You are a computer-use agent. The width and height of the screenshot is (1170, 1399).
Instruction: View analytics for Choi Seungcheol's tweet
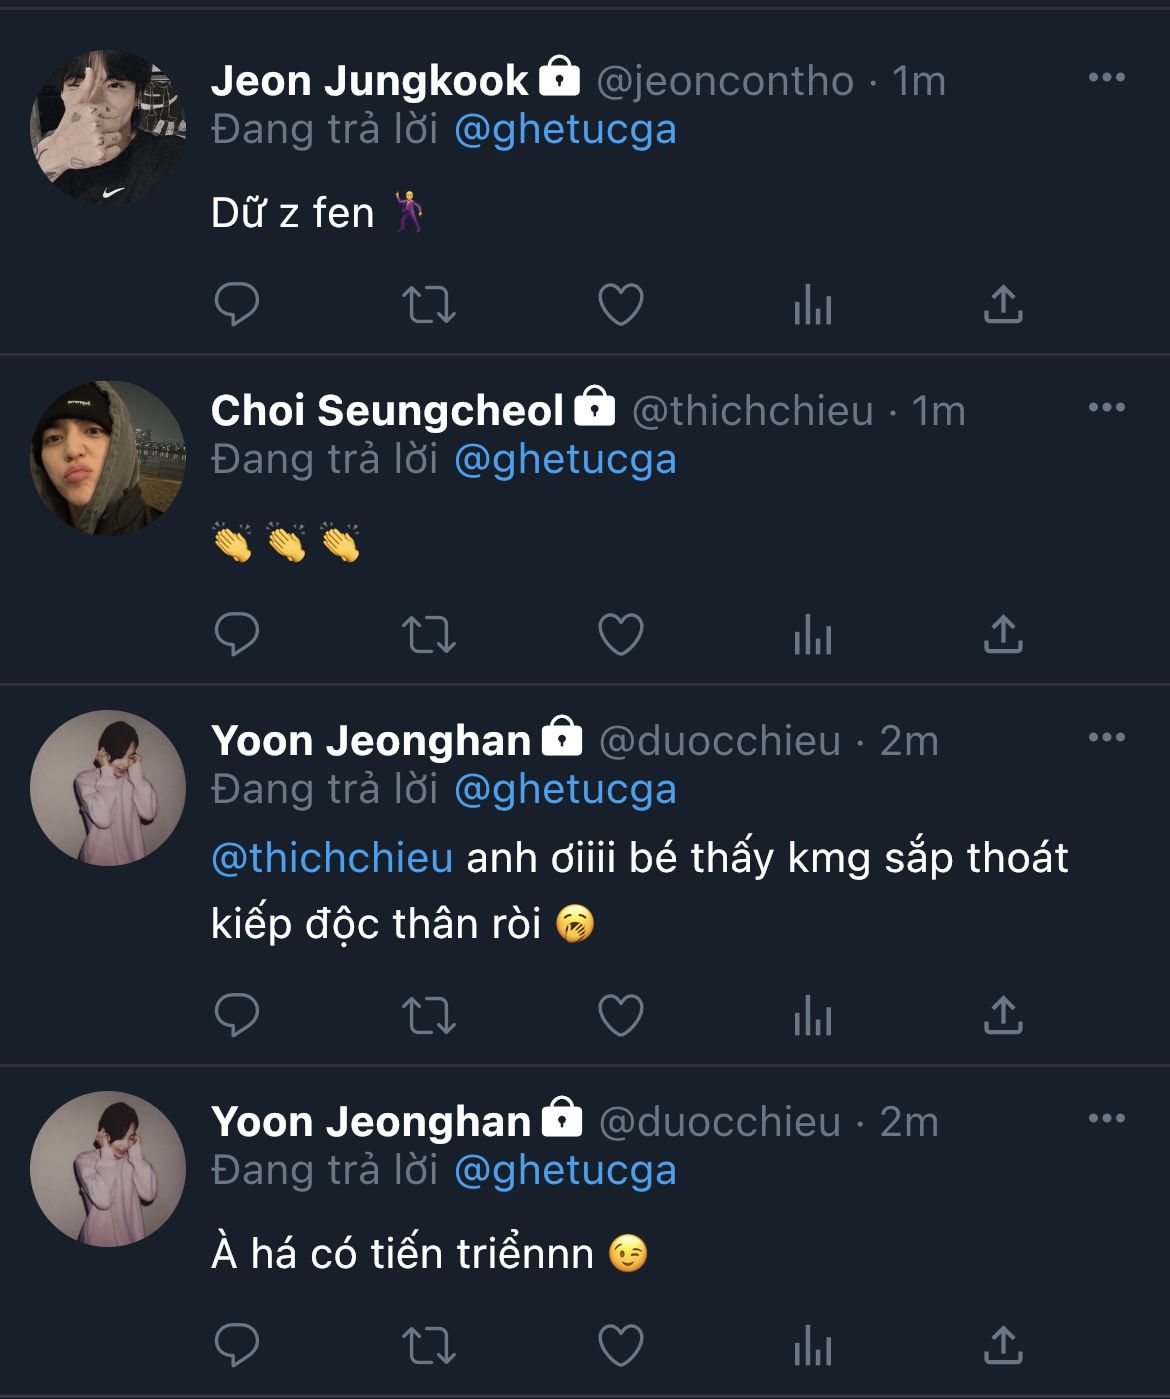click(812, 635)
